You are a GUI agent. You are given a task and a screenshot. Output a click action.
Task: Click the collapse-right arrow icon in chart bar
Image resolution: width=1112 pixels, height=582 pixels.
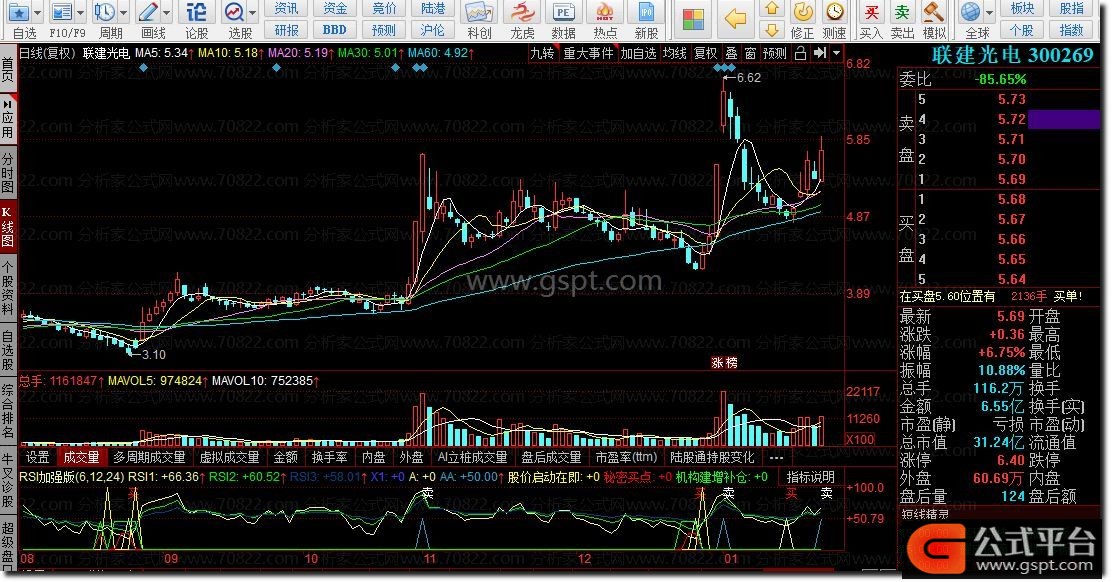click(x=820, y=53)
